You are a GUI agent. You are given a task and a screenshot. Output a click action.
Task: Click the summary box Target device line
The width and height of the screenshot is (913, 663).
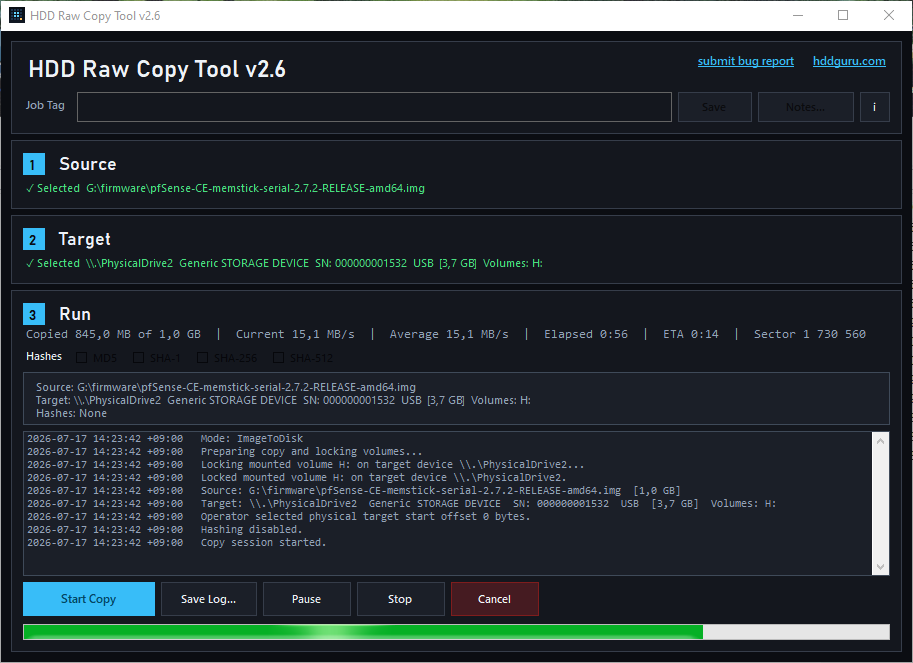284,400
